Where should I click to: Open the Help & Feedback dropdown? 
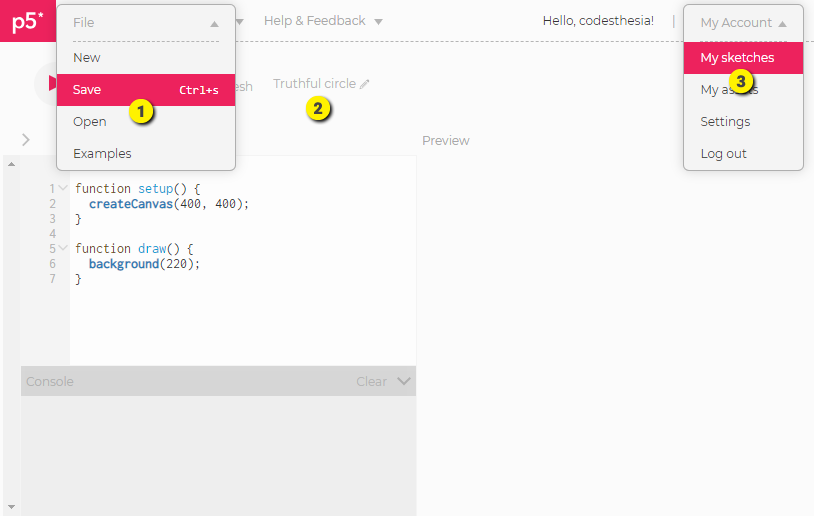click(x=322, y=21)
